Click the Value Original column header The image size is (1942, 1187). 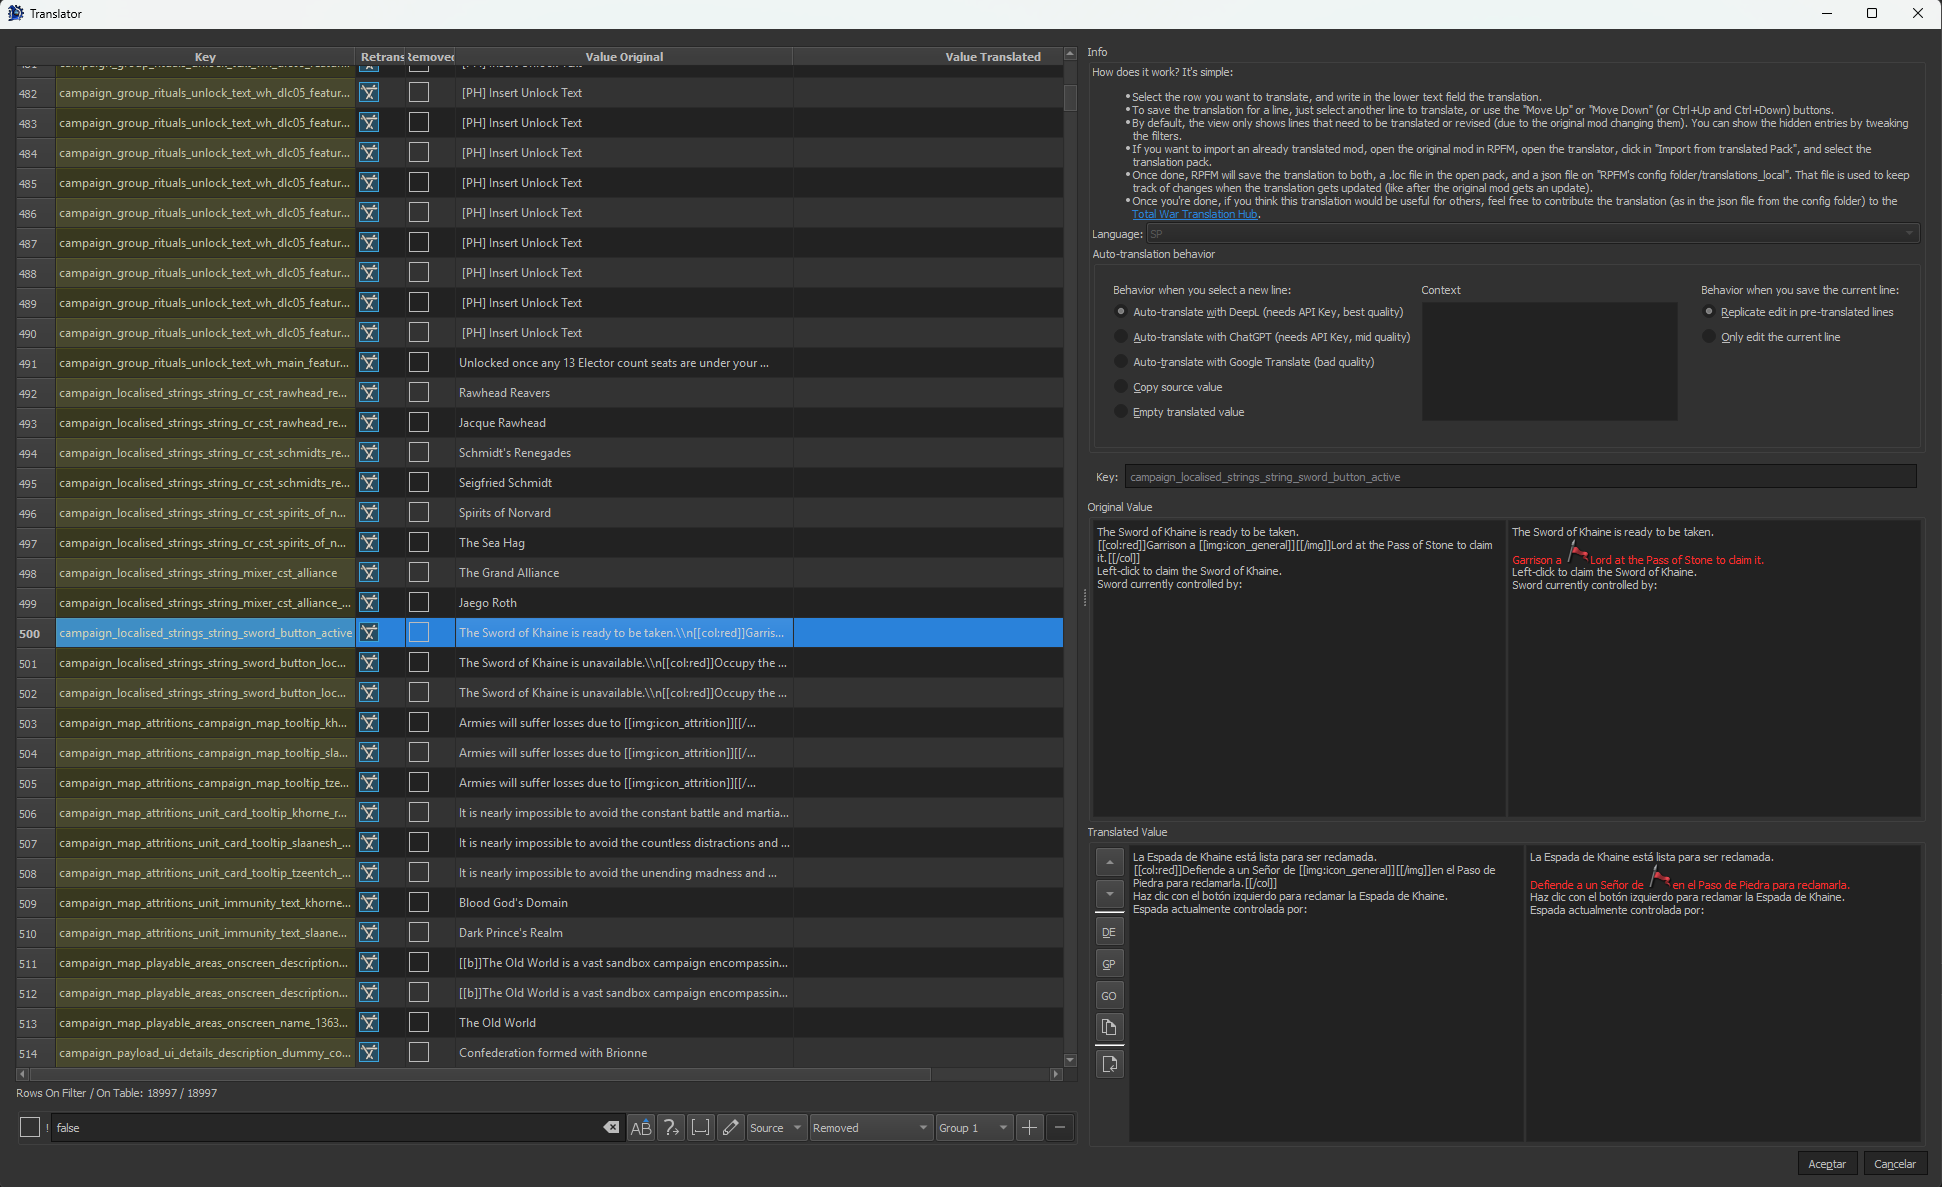[624, 57]
